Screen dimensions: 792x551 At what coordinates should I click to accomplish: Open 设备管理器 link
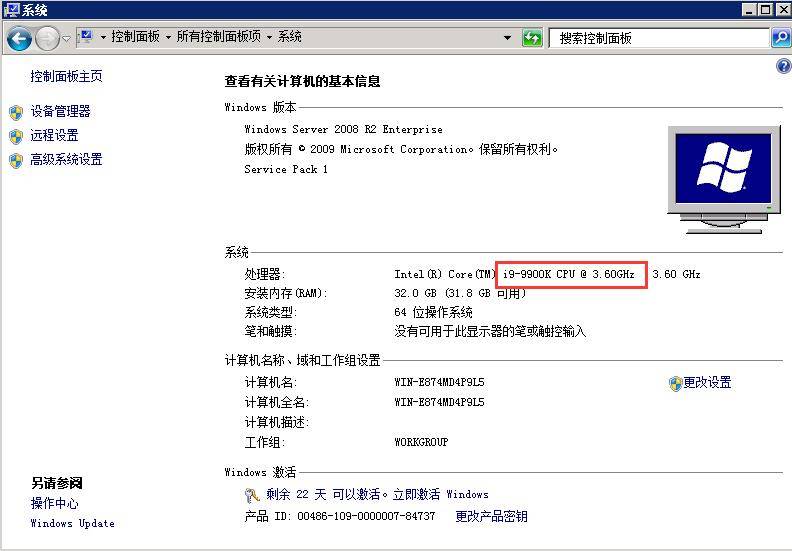point(60,111)
